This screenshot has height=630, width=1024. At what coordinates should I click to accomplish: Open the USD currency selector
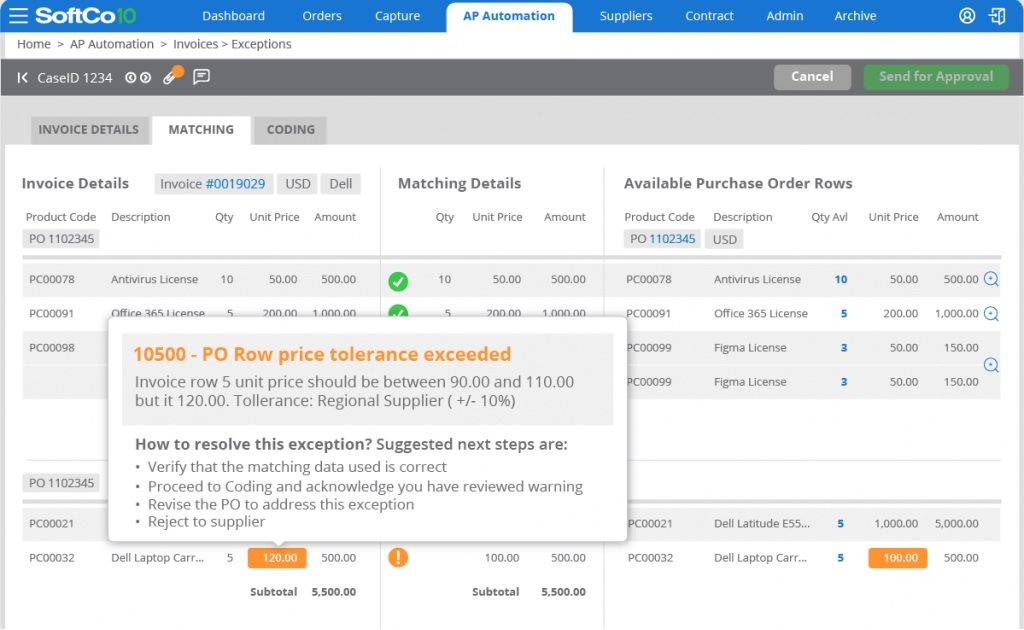pyautogui.click(x=295, y=183)
